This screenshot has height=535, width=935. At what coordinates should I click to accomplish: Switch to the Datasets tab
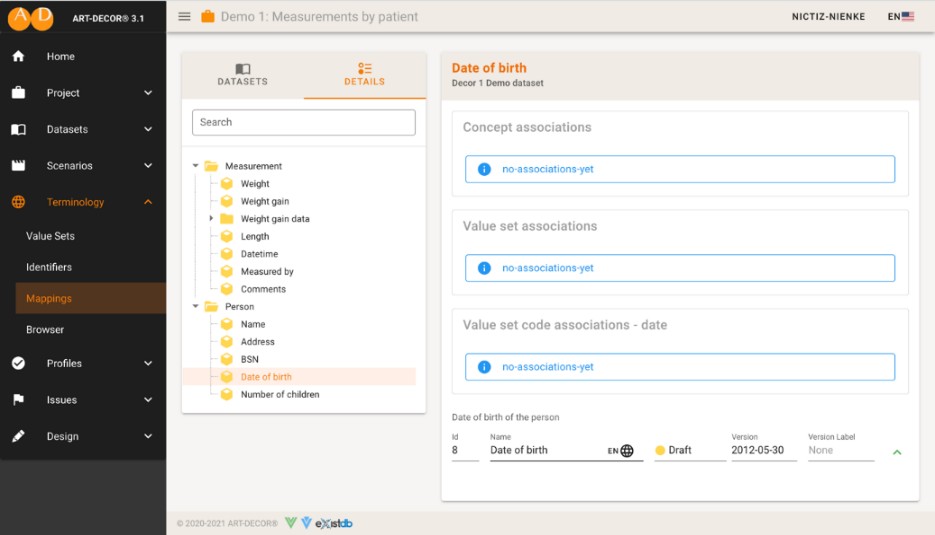pos(243,75)
